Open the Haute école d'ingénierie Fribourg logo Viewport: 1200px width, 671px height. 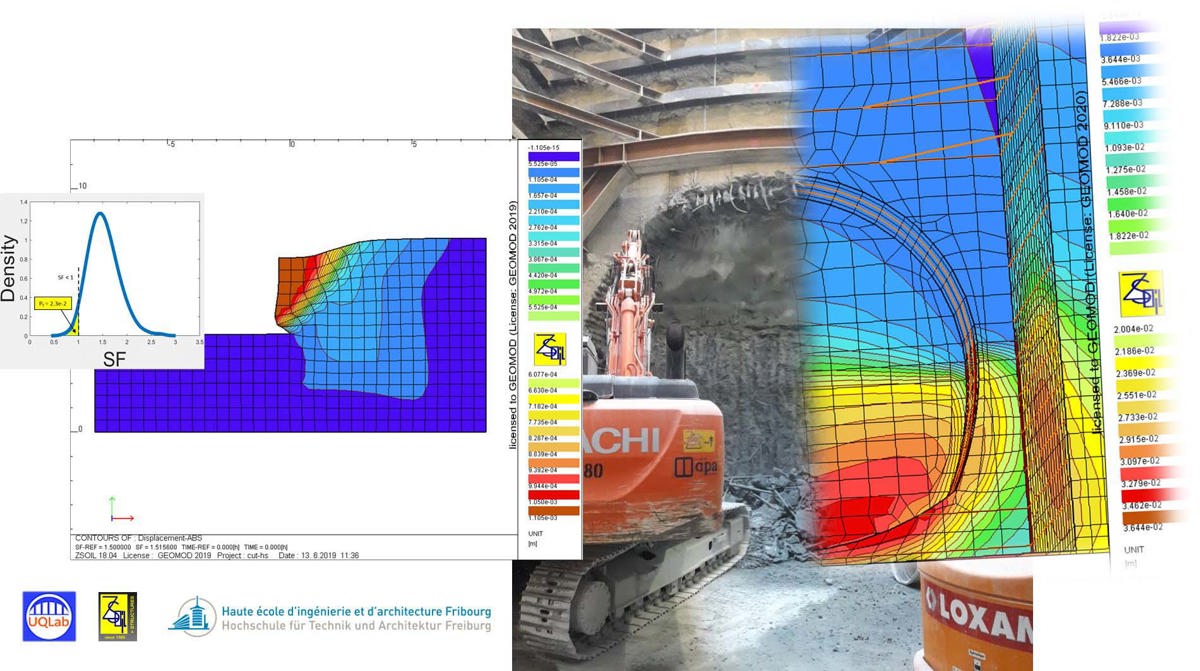click(192, 617)
